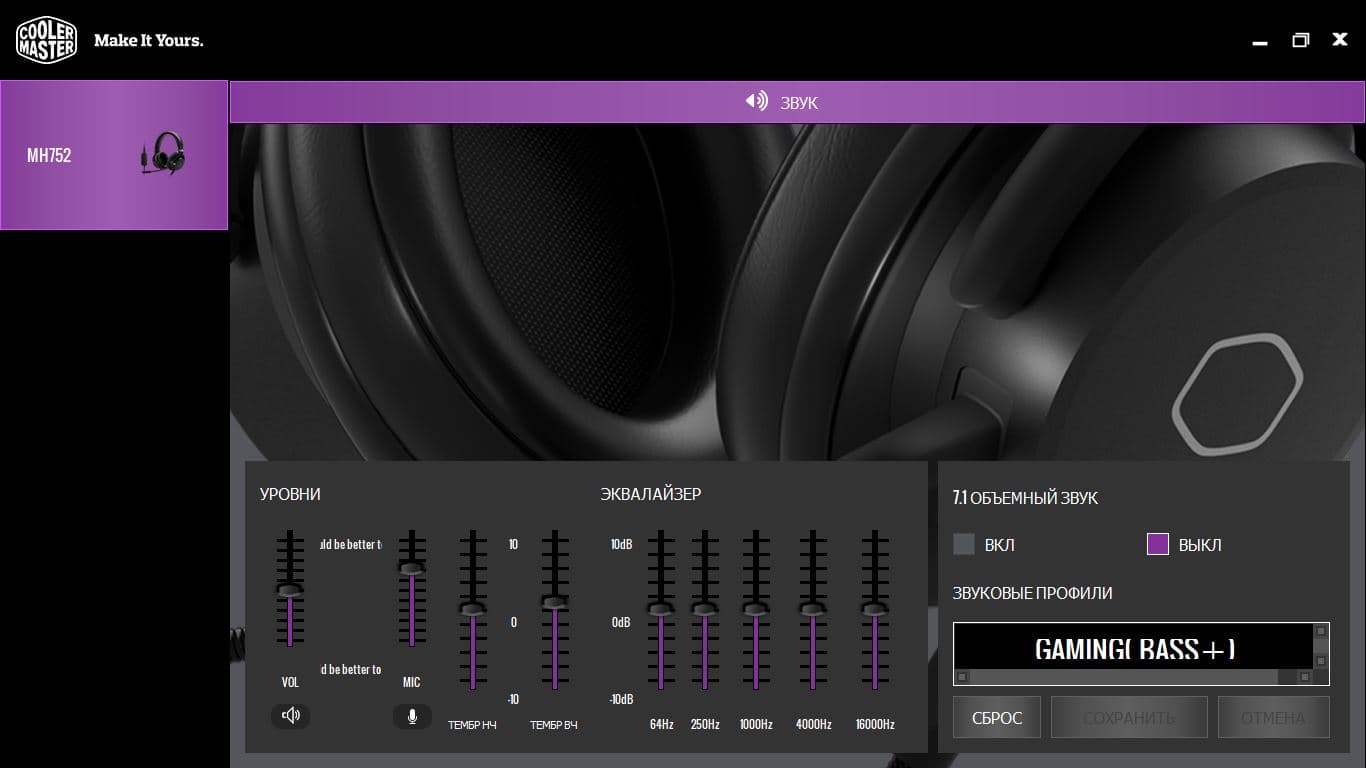Click the MH752 headset icon
The image size is (1366, 768).
tap(163, 154)
